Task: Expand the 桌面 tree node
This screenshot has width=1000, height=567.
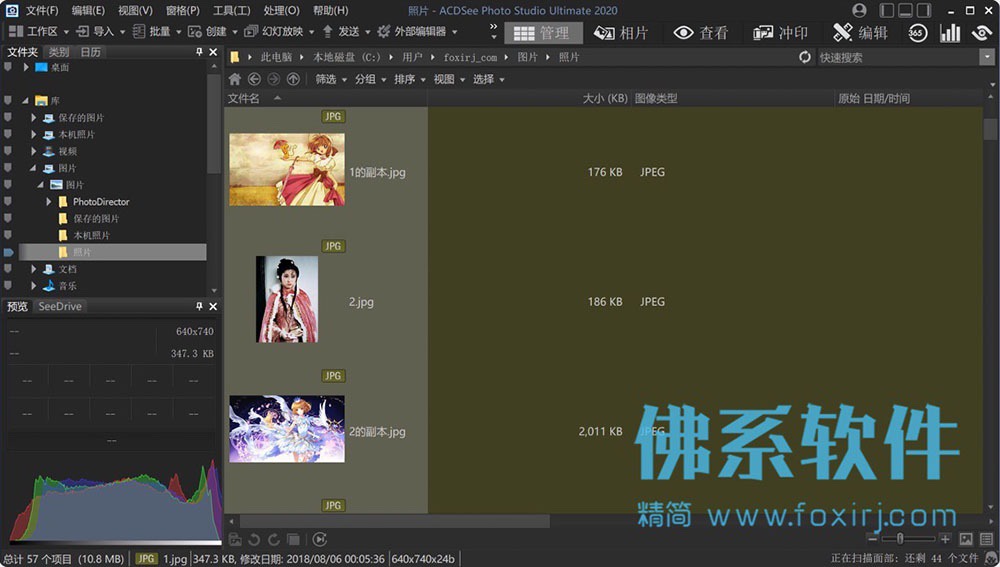Action: 26,67
